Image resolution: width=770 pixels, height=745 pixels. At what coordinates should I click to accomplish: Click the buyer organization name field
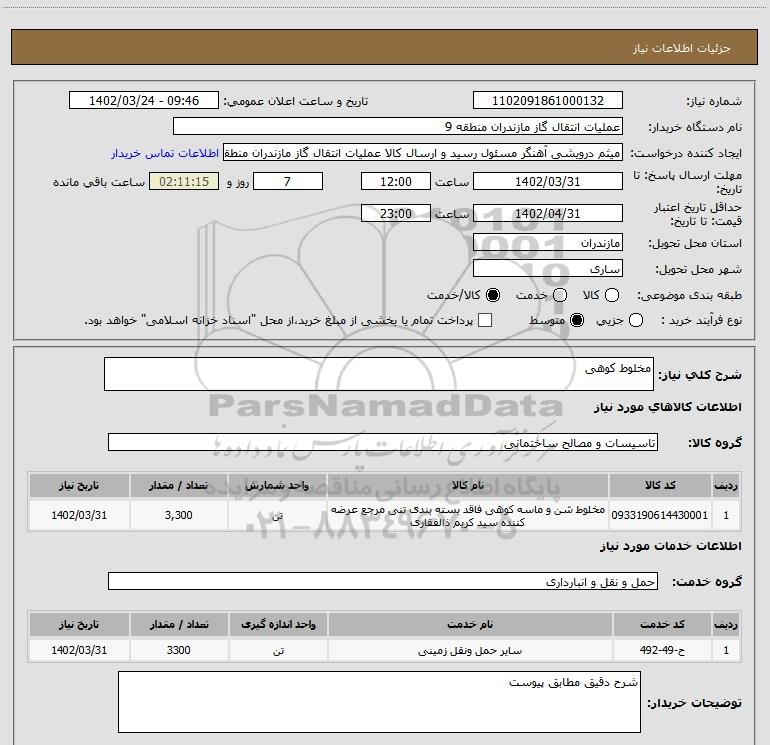point(398,127)
